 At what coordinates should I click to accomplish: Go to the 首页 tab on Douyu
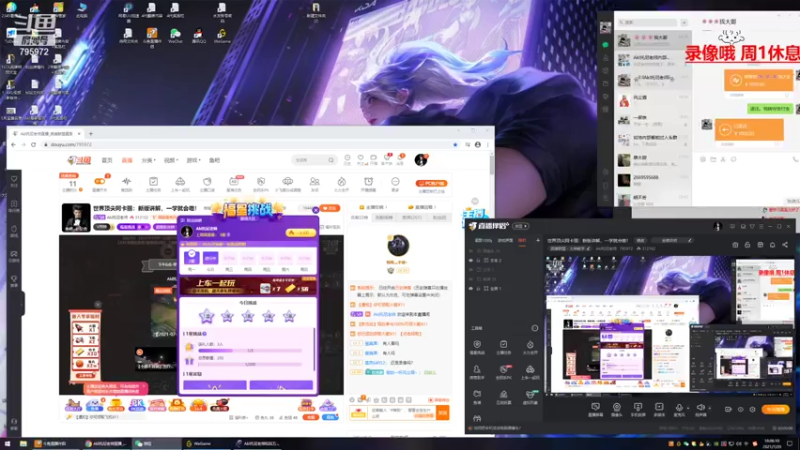click(107, 160)
